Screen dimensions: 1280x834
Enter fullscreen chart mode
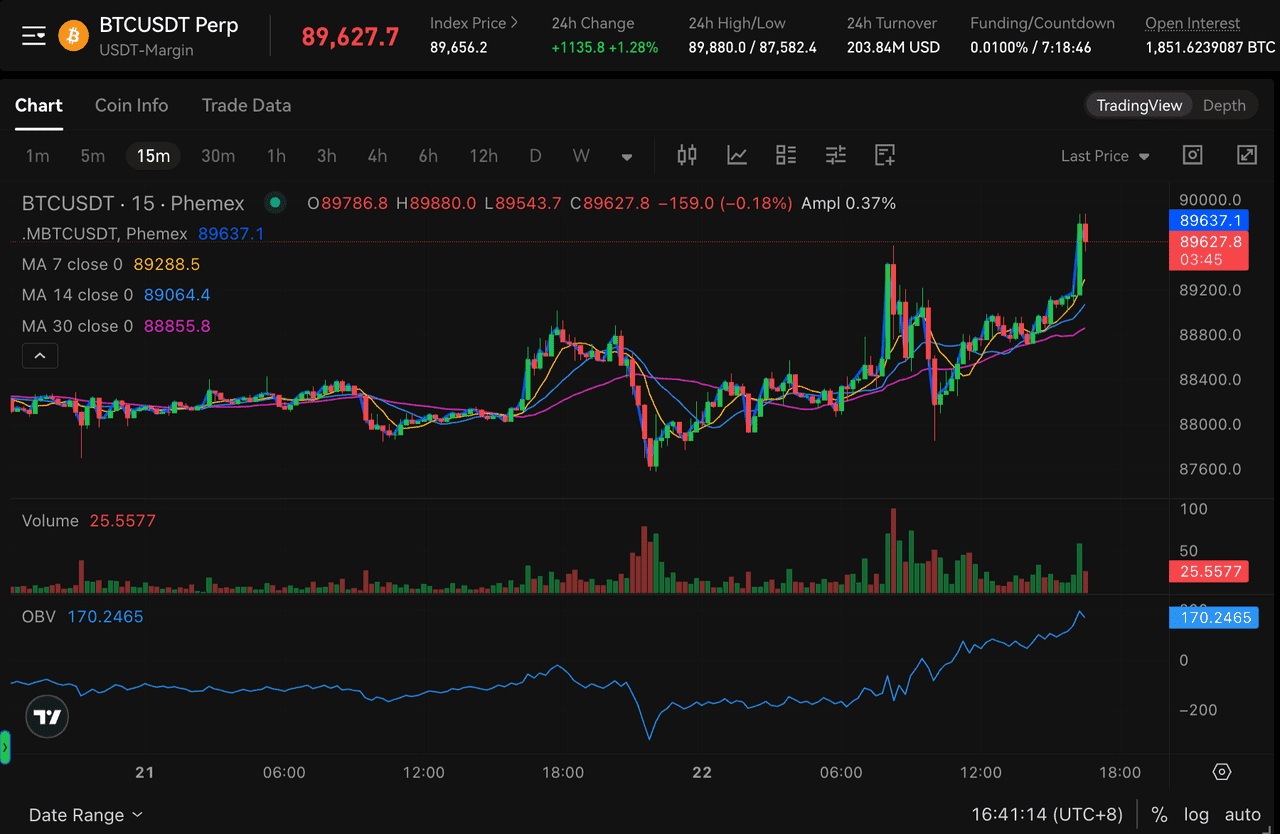[1246, 155]
